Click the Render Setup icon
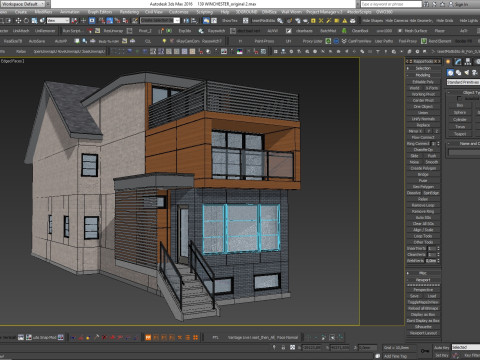This screenshot has height=360, width=480. click(289, 21)
